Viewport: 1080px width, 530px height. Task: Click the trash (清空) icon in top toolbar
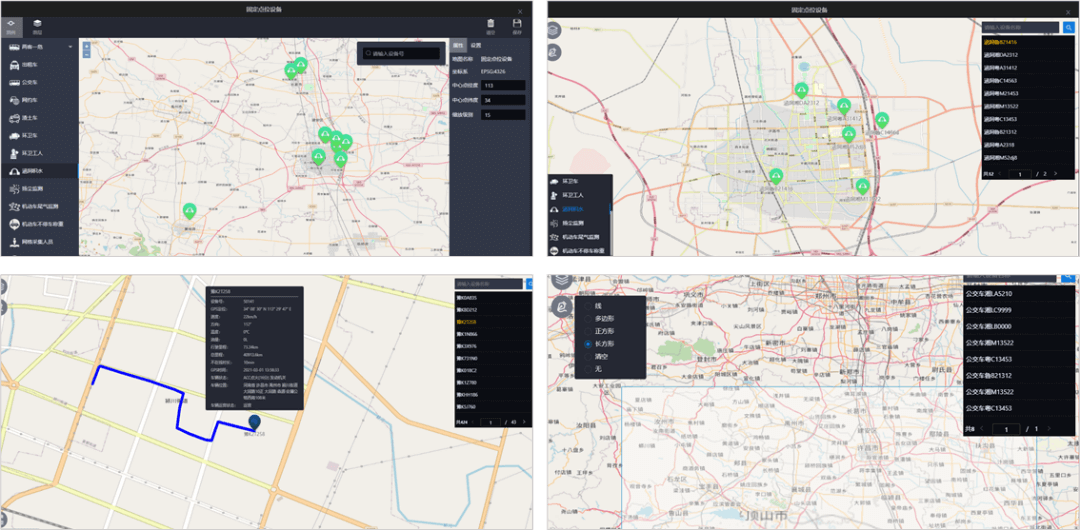[490, 23]
